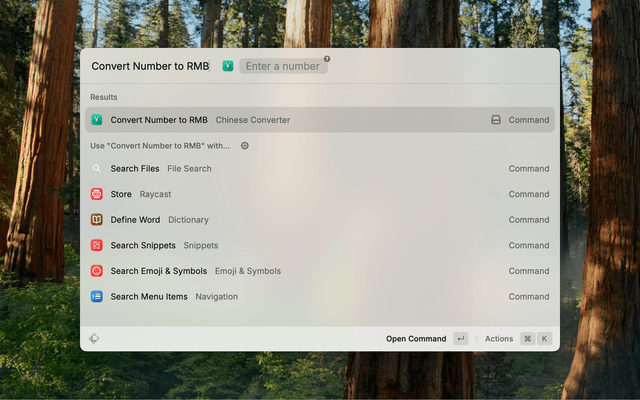Click the 'Results' section header
This screenshot has height=400, width=640.
pos(104,97)
